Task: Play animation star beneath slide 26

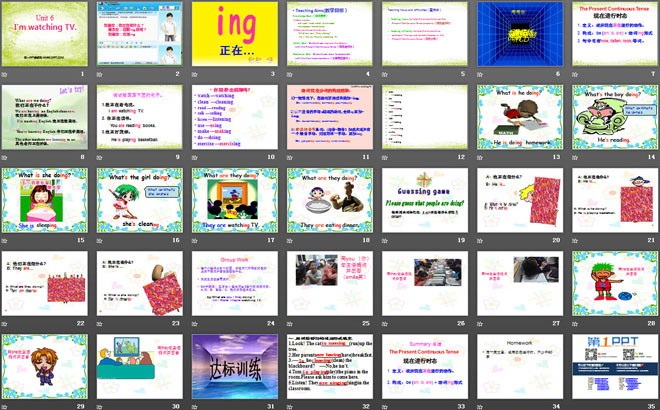Action: coord(385,324)
